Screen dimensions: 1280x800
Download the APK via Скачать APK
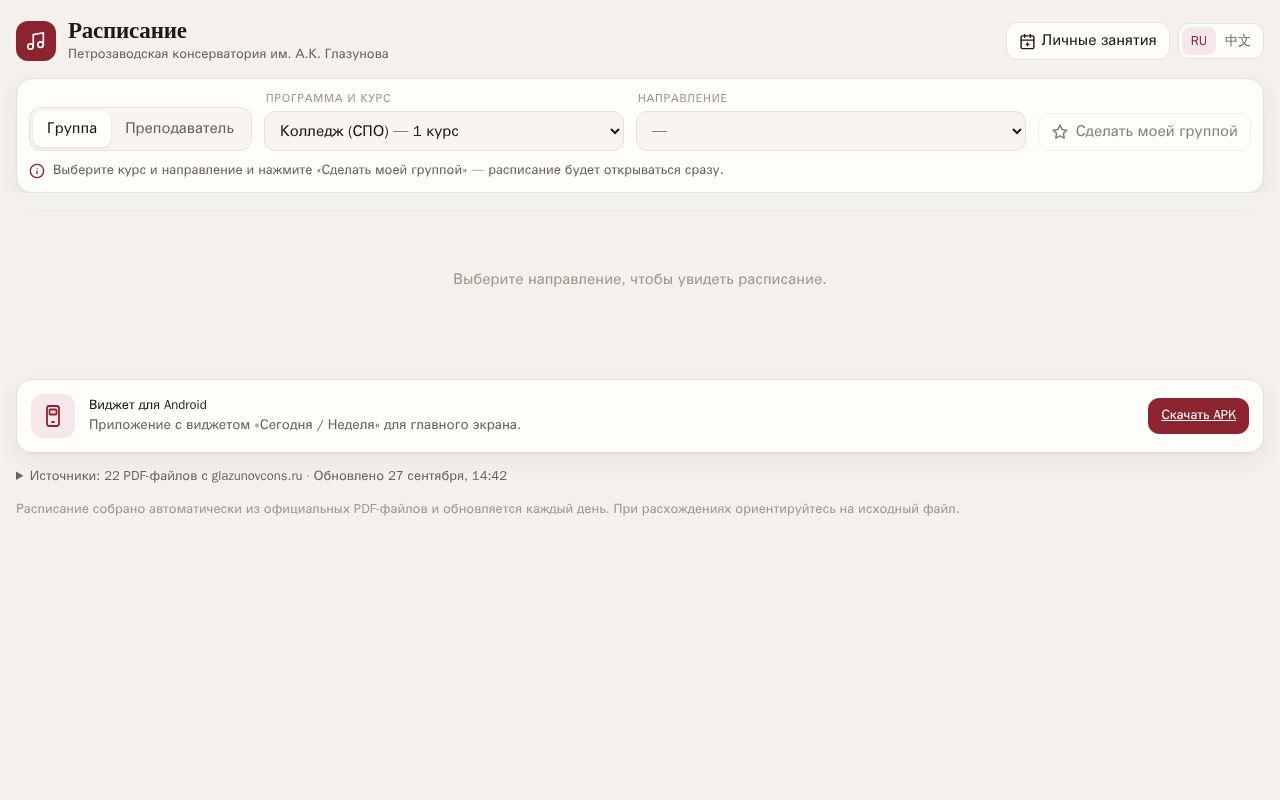1198,416
